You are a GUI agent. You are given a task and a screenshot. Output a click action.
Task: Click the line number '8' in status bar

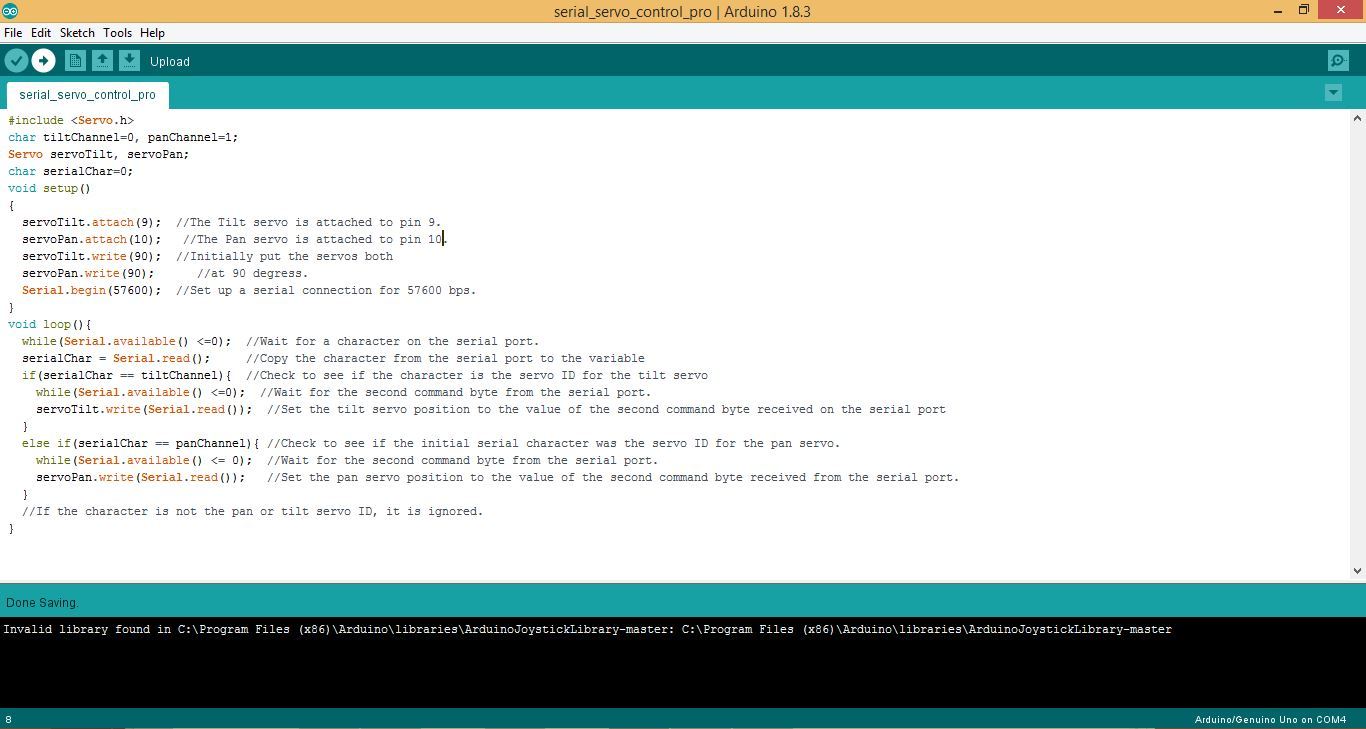9,719
